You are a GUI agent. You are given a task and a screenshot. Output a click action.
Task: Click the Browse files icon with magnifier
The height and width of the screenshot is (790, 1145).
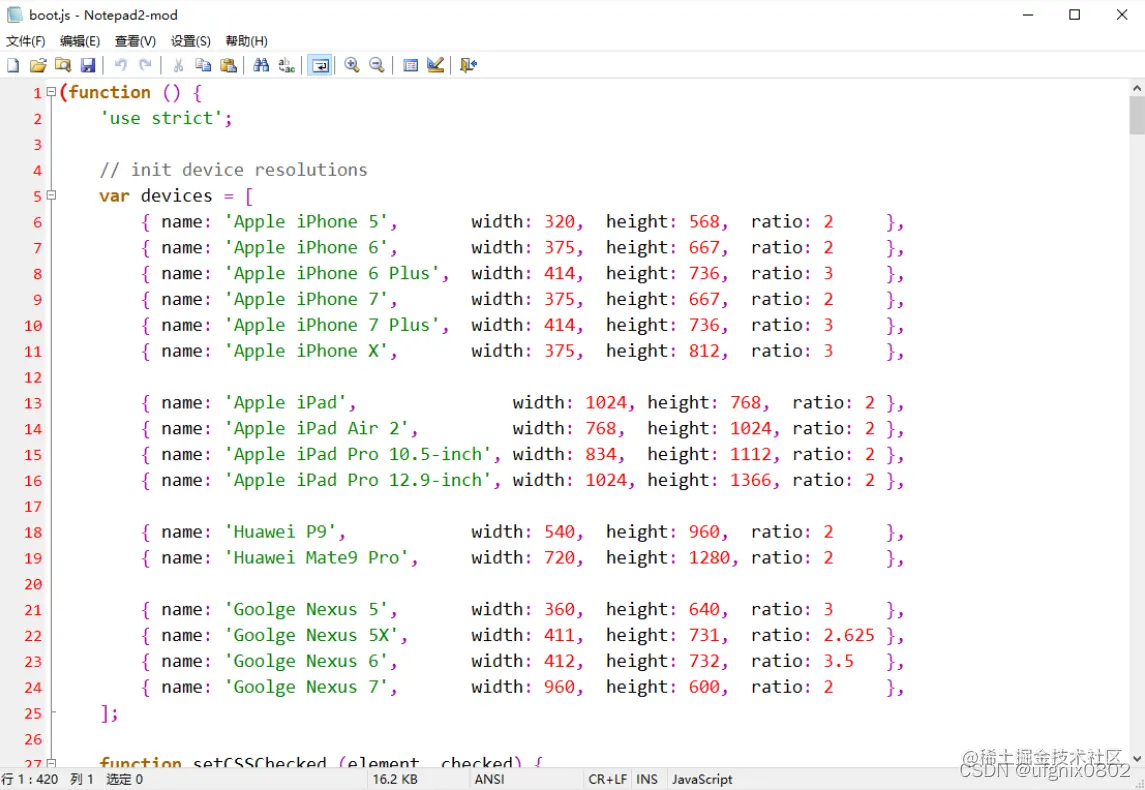tap(63, 66)
